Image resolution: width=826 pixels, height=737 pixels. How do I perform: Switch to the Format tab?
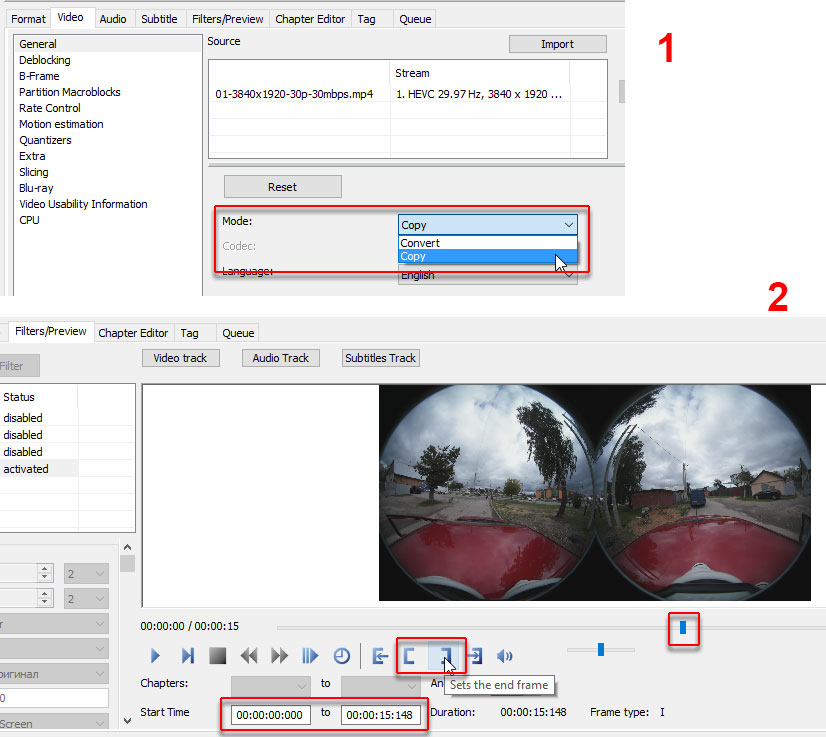(28, 19)
